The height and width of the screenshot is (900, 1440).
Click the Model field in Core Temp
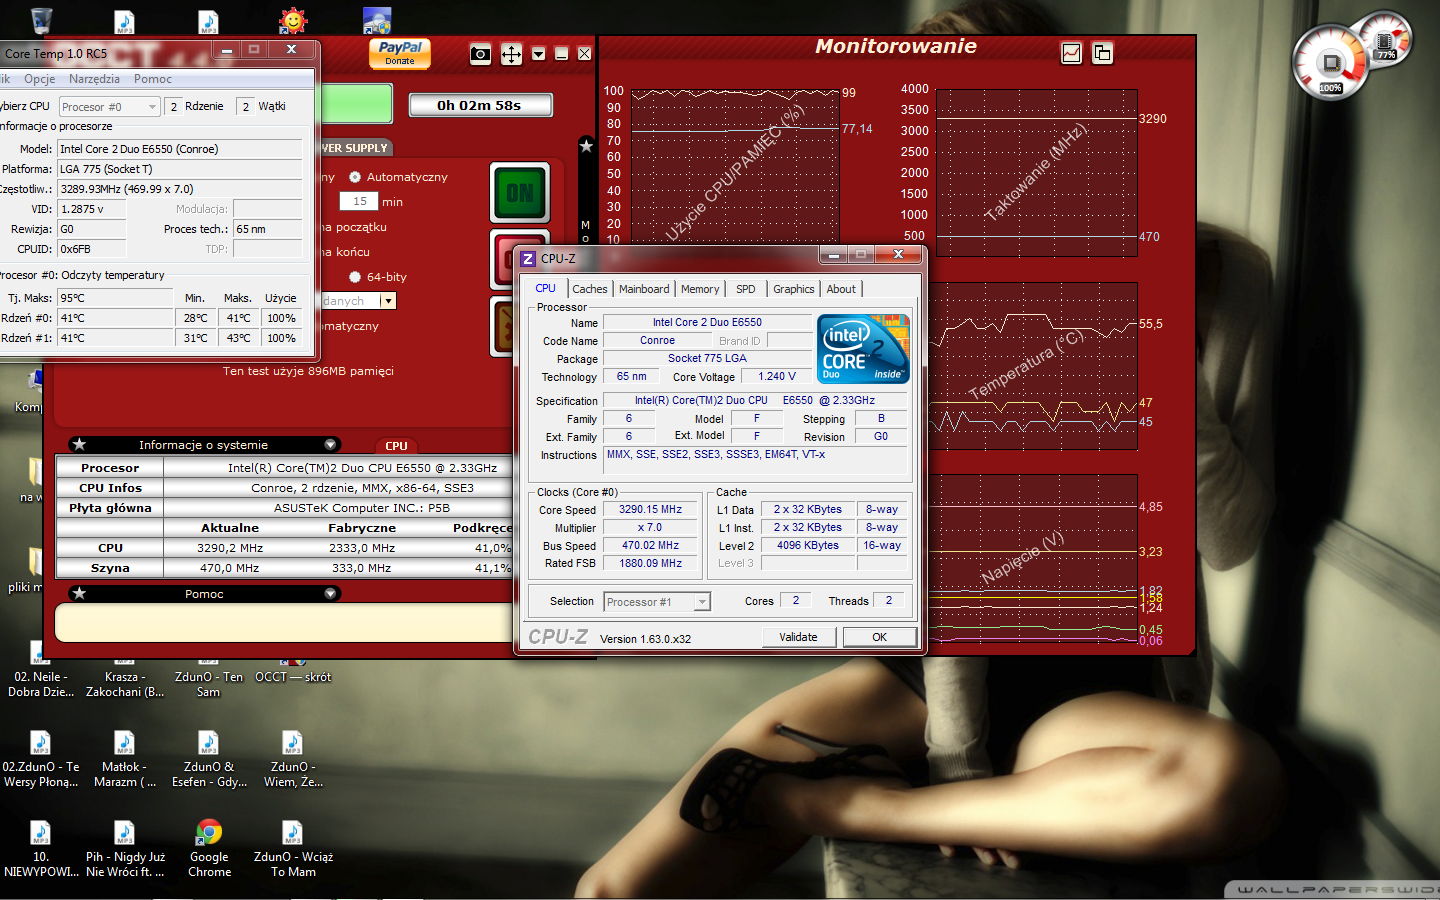point(180,149)
